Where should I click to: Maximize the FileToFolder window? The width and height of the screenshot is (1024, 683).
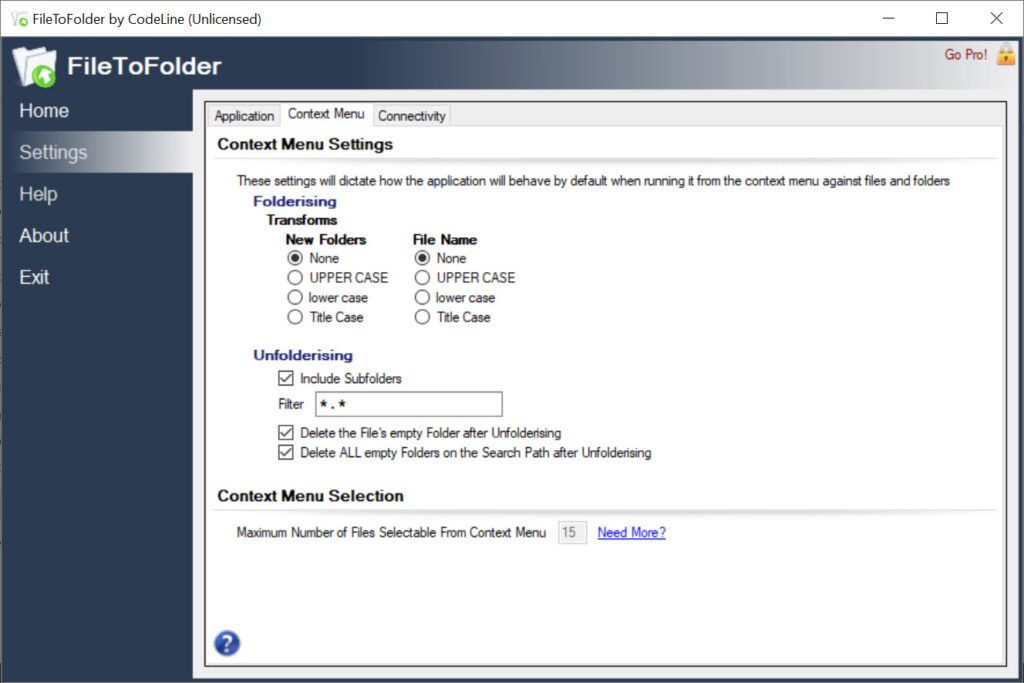942,18
